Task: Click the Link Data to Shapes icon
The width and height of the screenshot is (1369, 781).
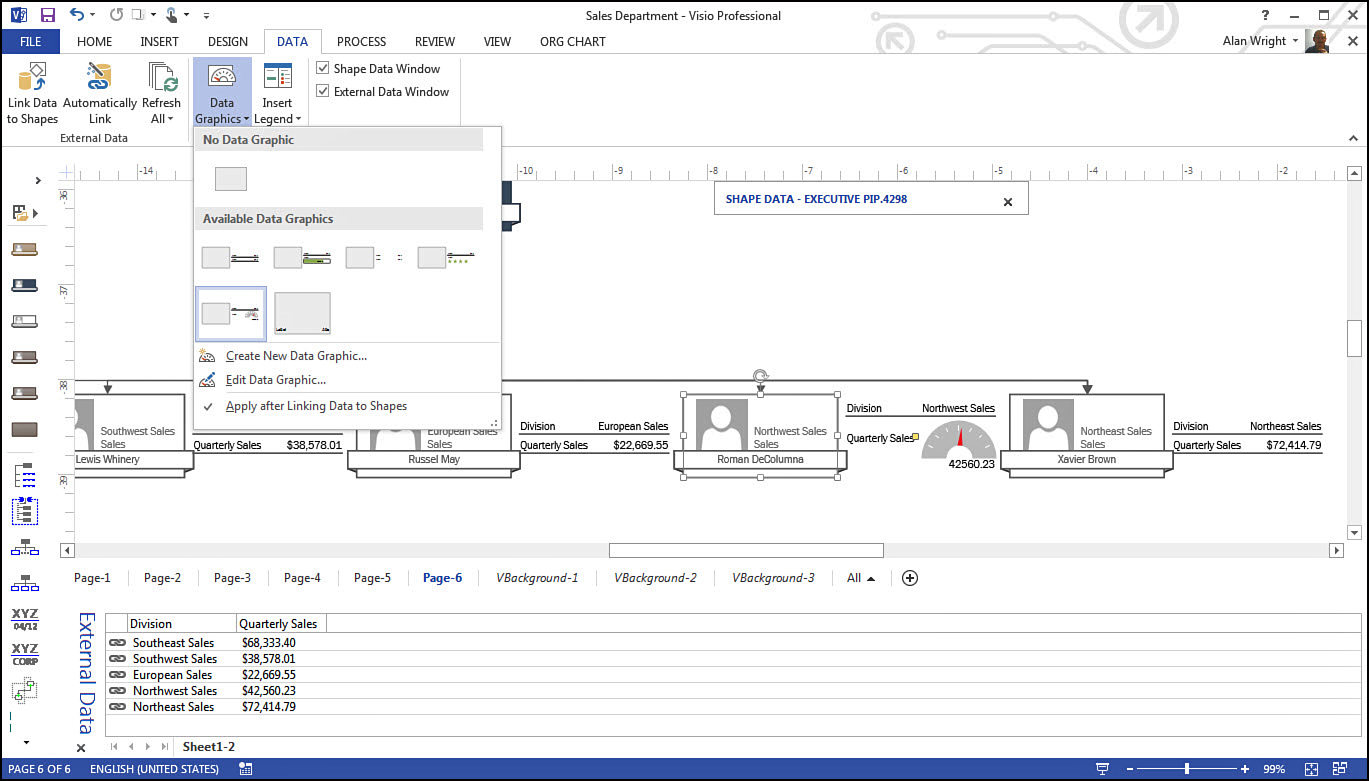Action: click(x=32, y=77)
